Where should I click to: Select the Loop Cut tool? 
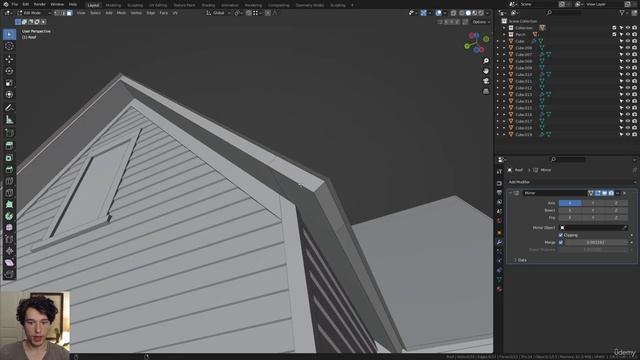[9, 181]
